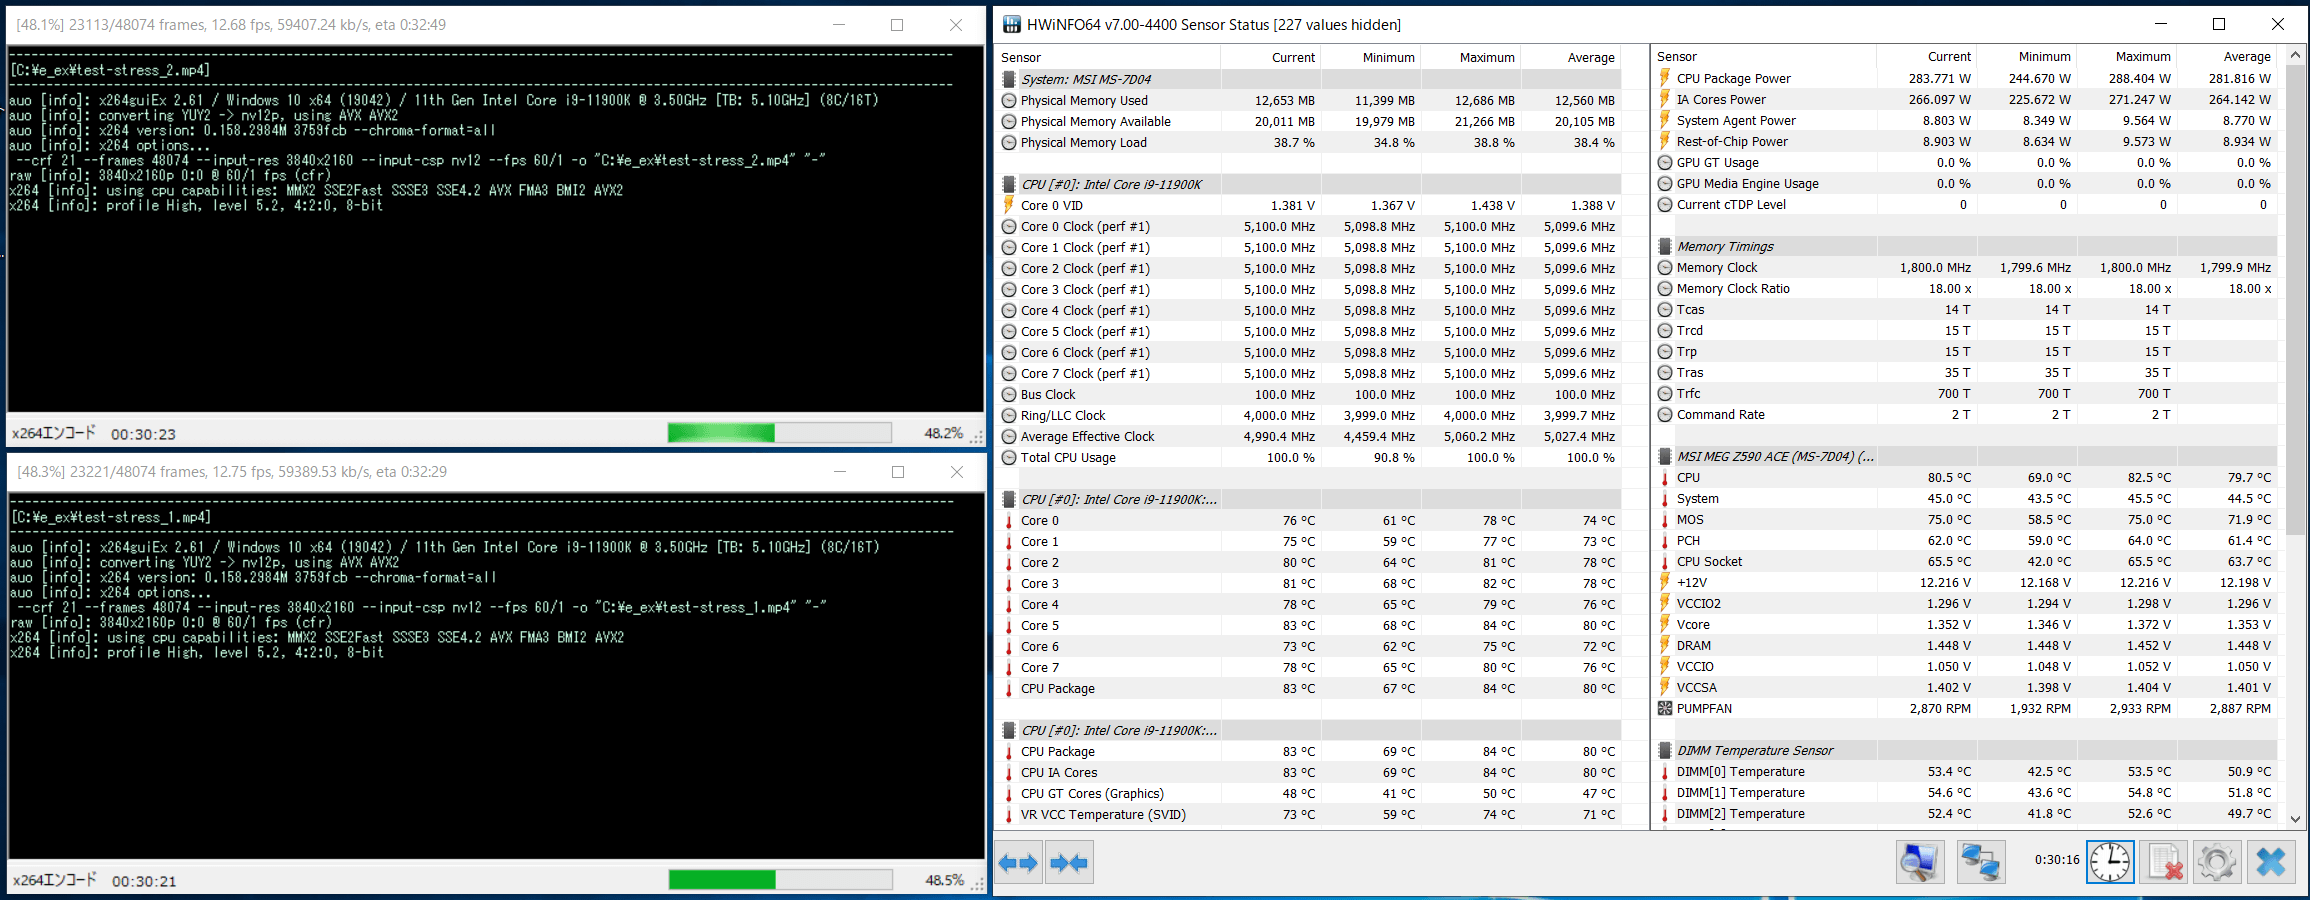Click the right pane Minimum column header

click(2027, 57)
